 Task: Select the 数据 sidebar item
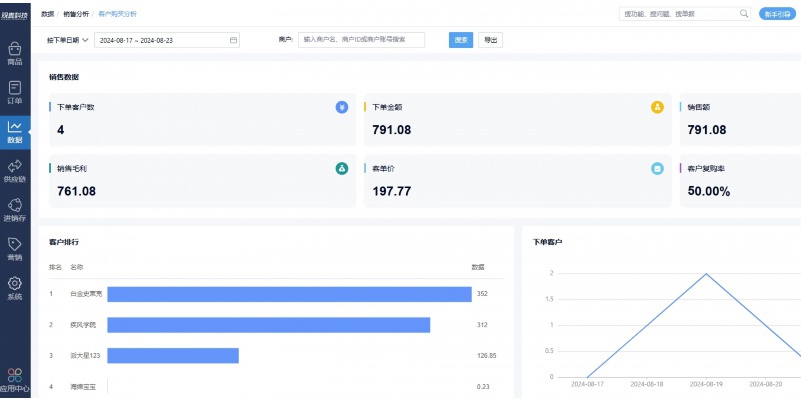(15, 132)
